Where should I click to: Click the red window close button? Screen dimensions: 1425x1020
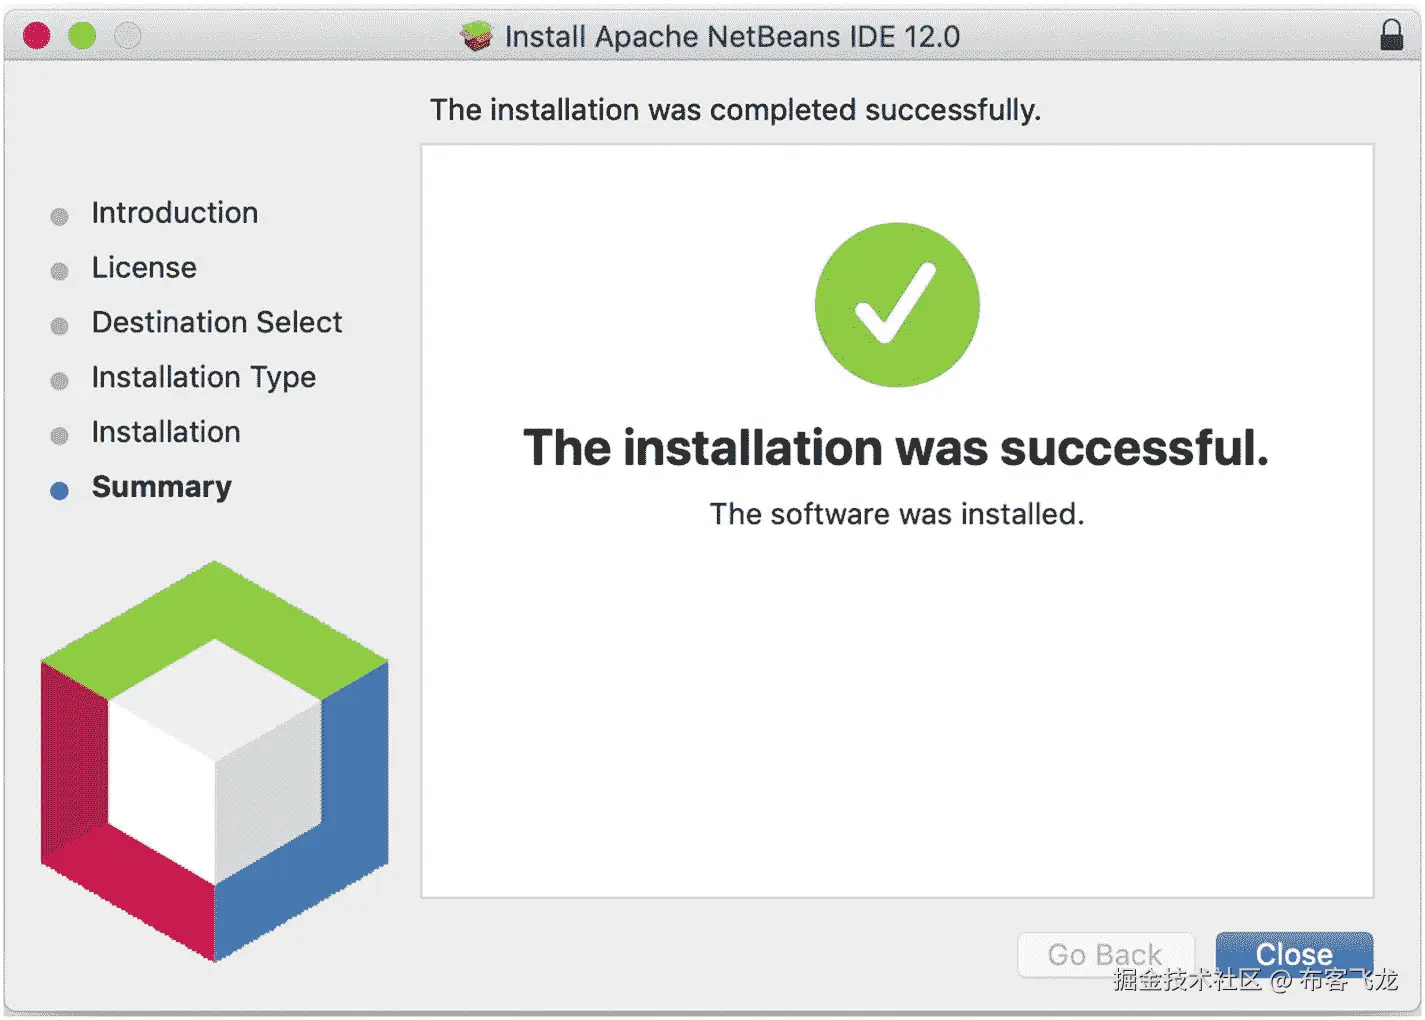[x=37, y=36]
